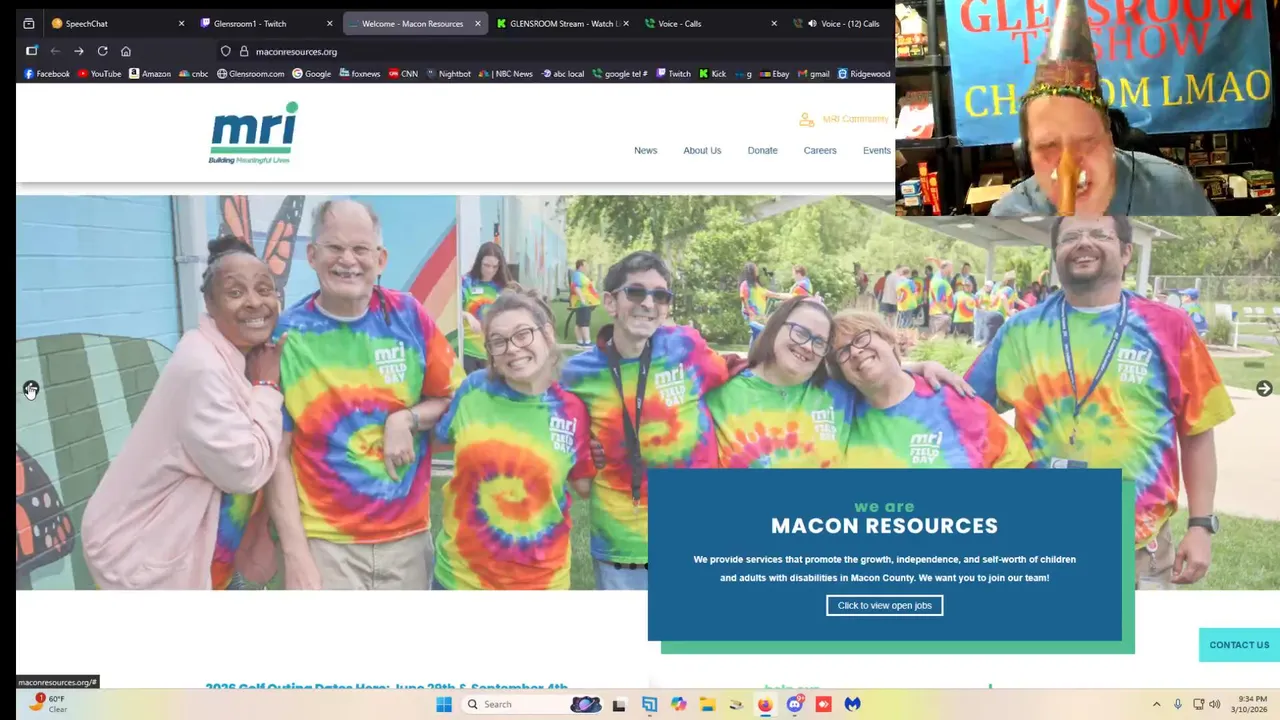Open Discord from the taskbar

click(x=795, y=704)
